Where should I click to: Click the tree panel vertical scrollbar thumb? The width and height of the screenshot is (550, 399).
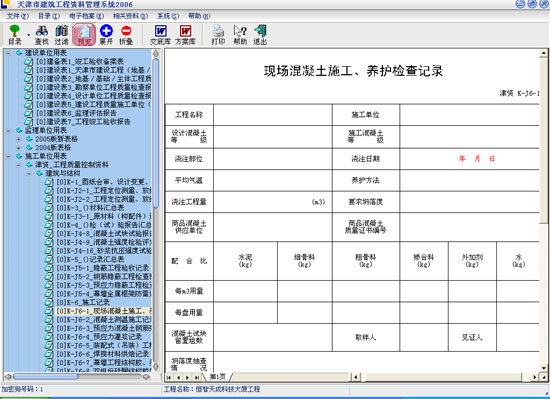tap(156, 133)
